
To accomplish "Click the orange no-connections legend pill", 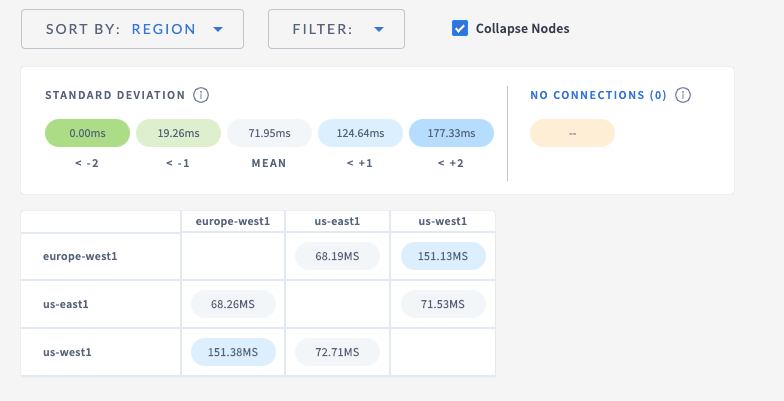I will pos(572,133).
